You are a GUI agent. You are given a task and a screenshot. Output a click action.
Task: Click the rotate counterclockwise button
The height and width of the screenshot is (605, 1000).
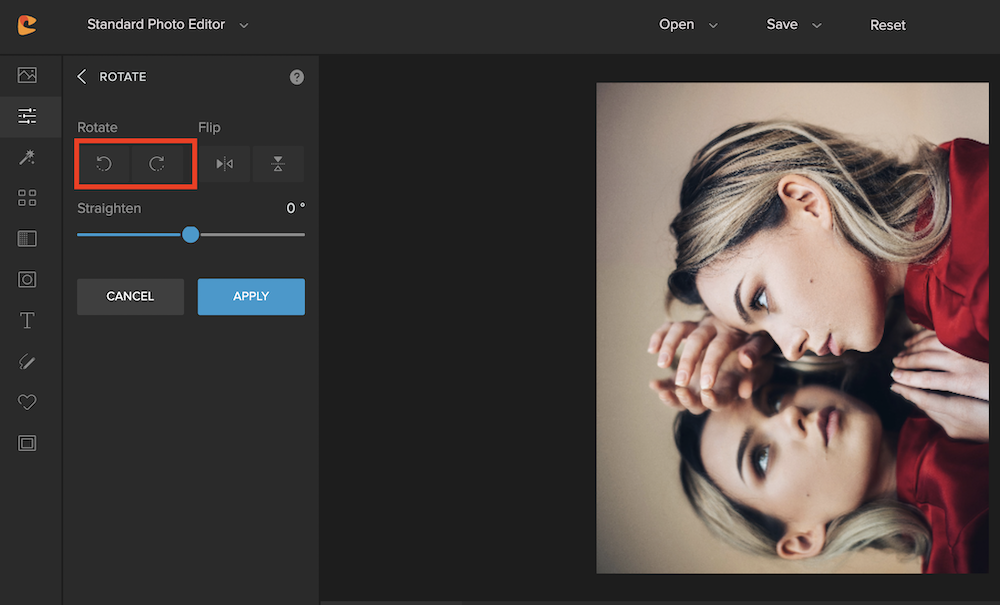tap(104, 164)
